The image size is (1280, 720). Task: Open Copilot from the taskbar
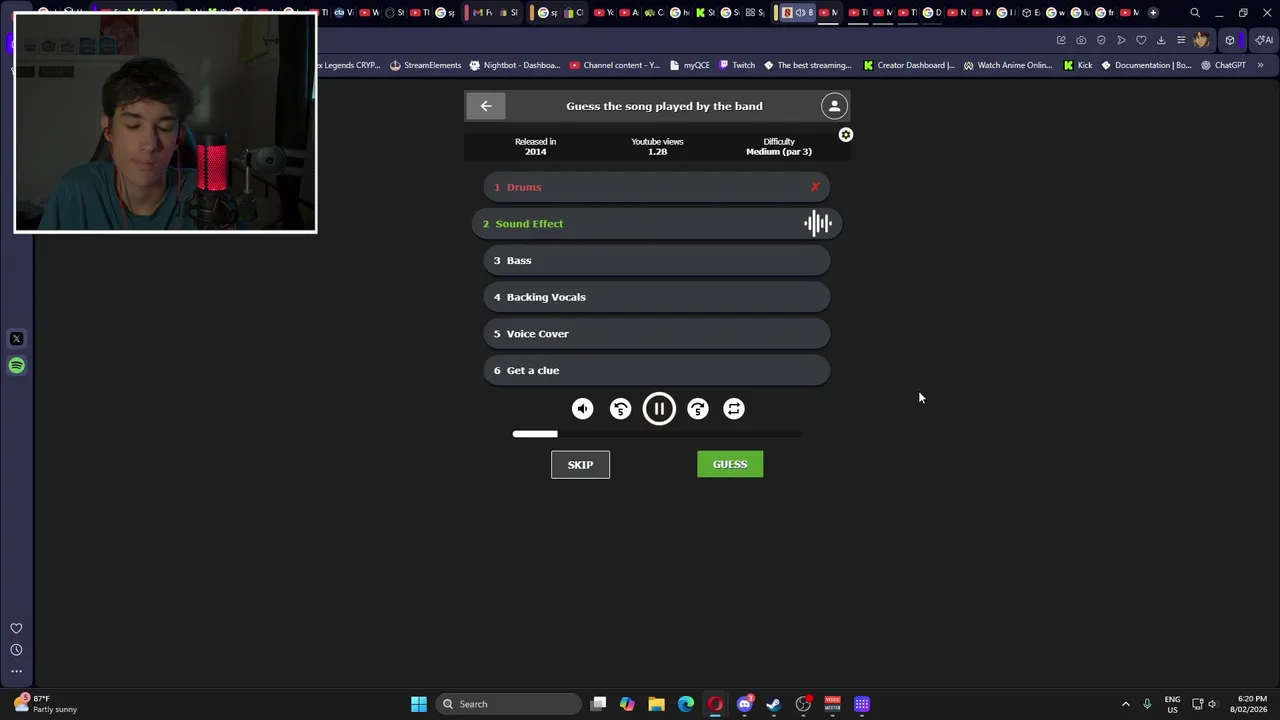click(x=627, y=704)
